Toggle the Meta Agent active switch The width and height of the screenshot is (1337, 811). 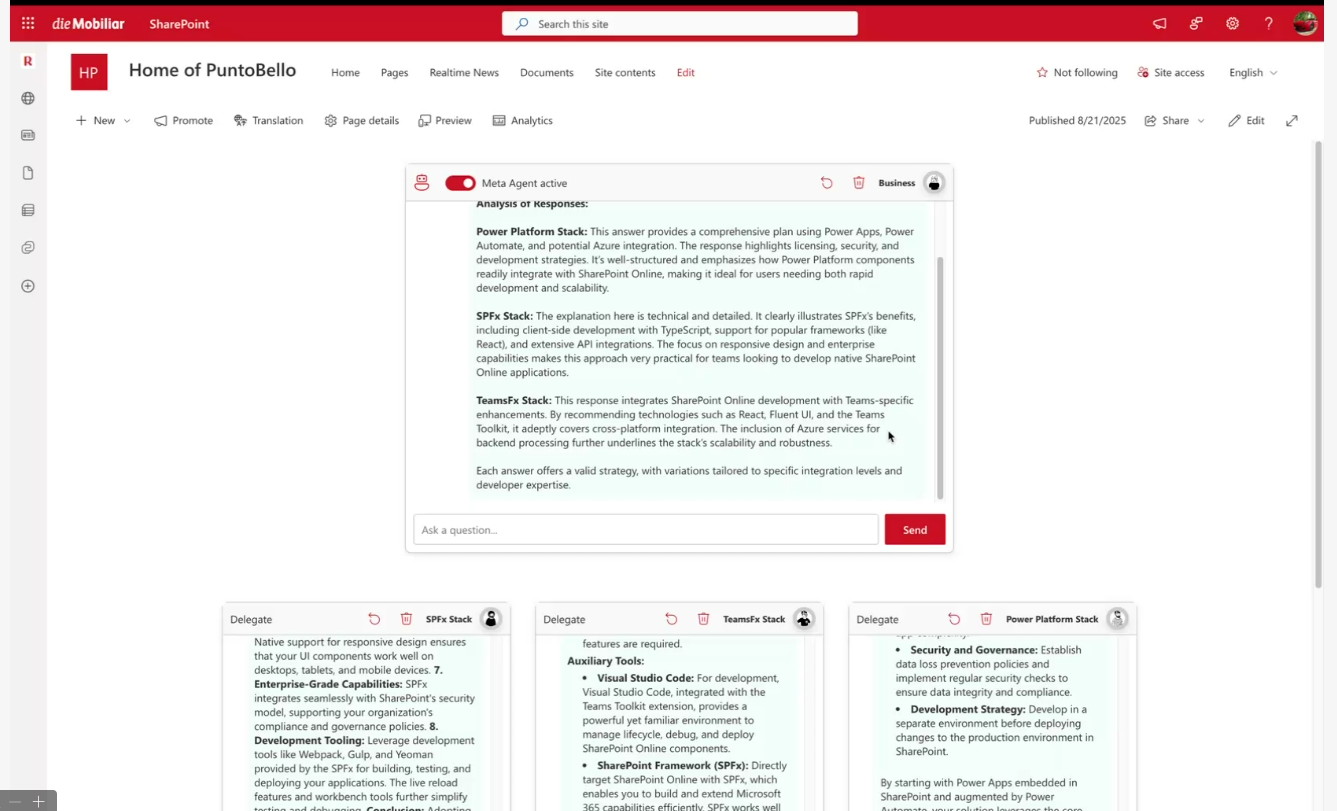pyautogui.click(x=460, y=183)
